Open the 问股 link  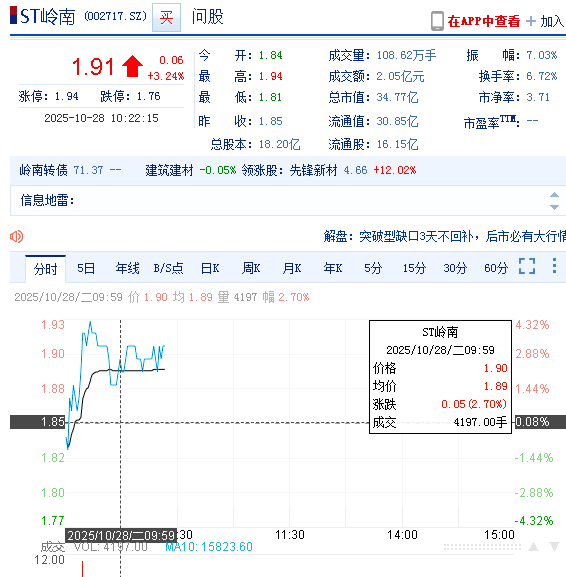tap(208, 17)
